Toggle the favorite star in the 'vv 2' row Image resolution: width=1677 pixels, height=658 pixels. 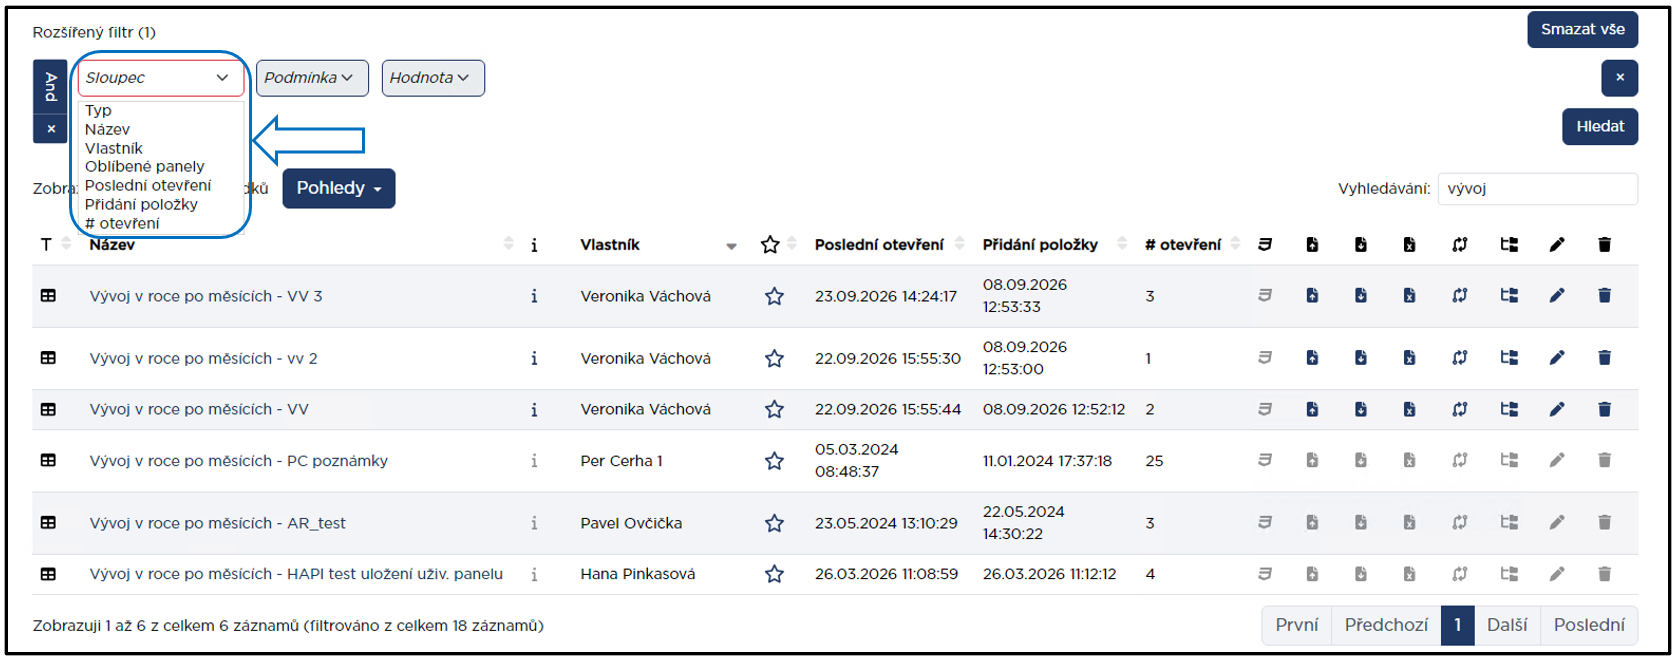[x=774, y=358]
